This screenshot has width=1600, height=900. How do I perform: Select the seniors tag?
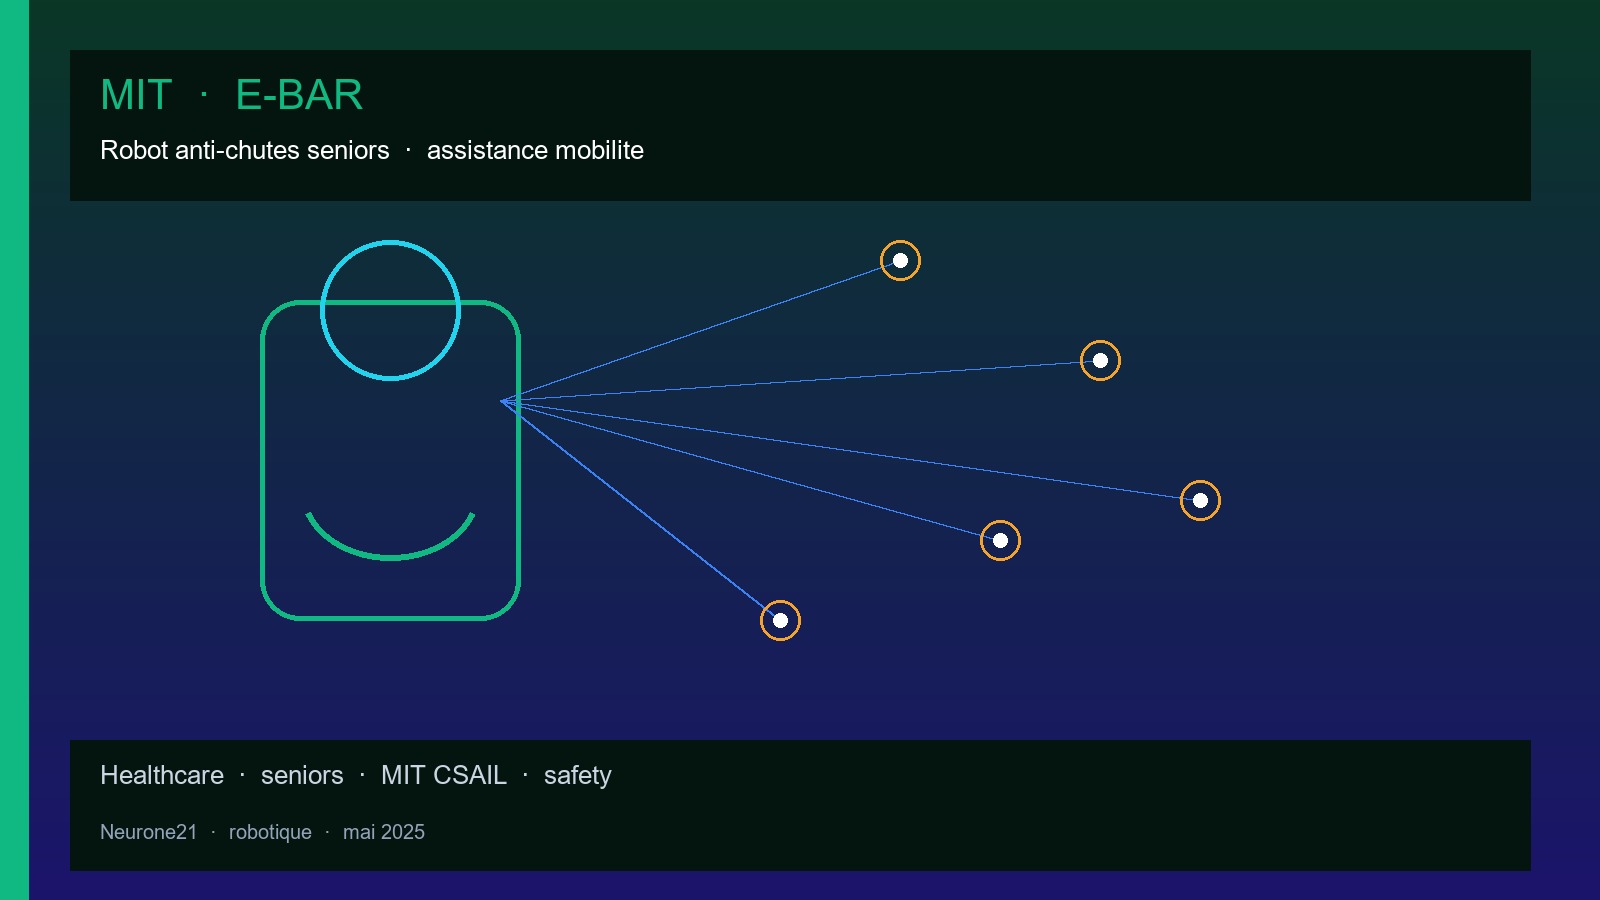pyautogui.click(x=302, y=775)
